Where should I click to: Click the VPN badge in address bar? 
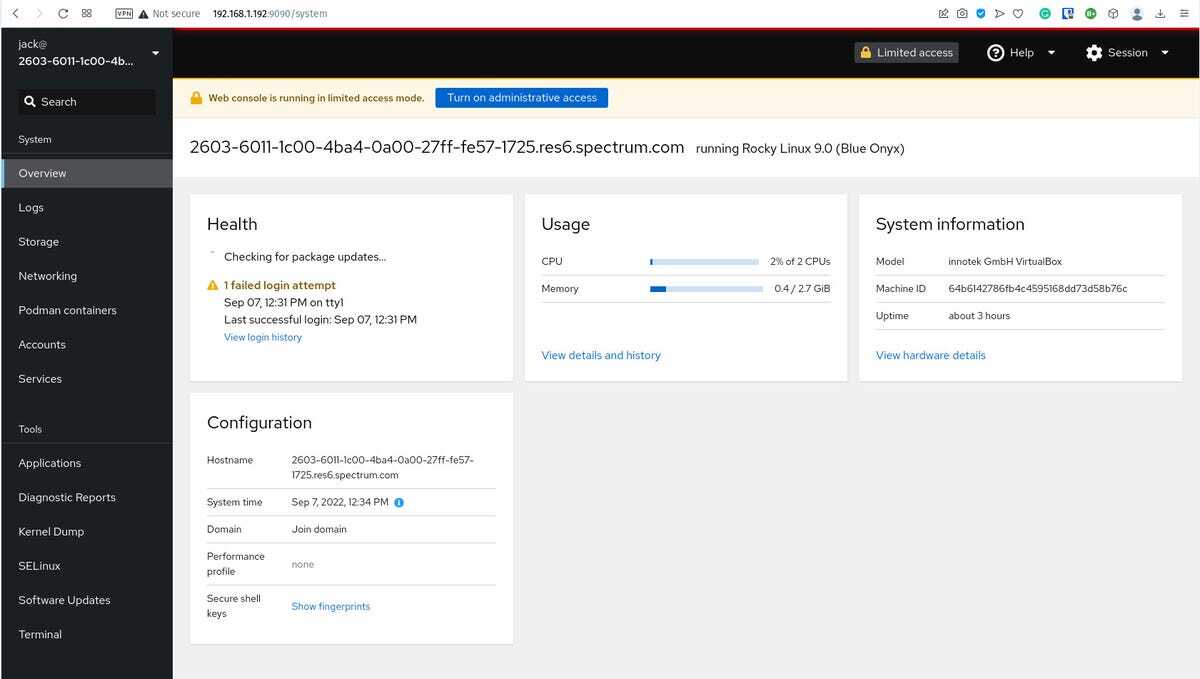(x=124, y=14)
